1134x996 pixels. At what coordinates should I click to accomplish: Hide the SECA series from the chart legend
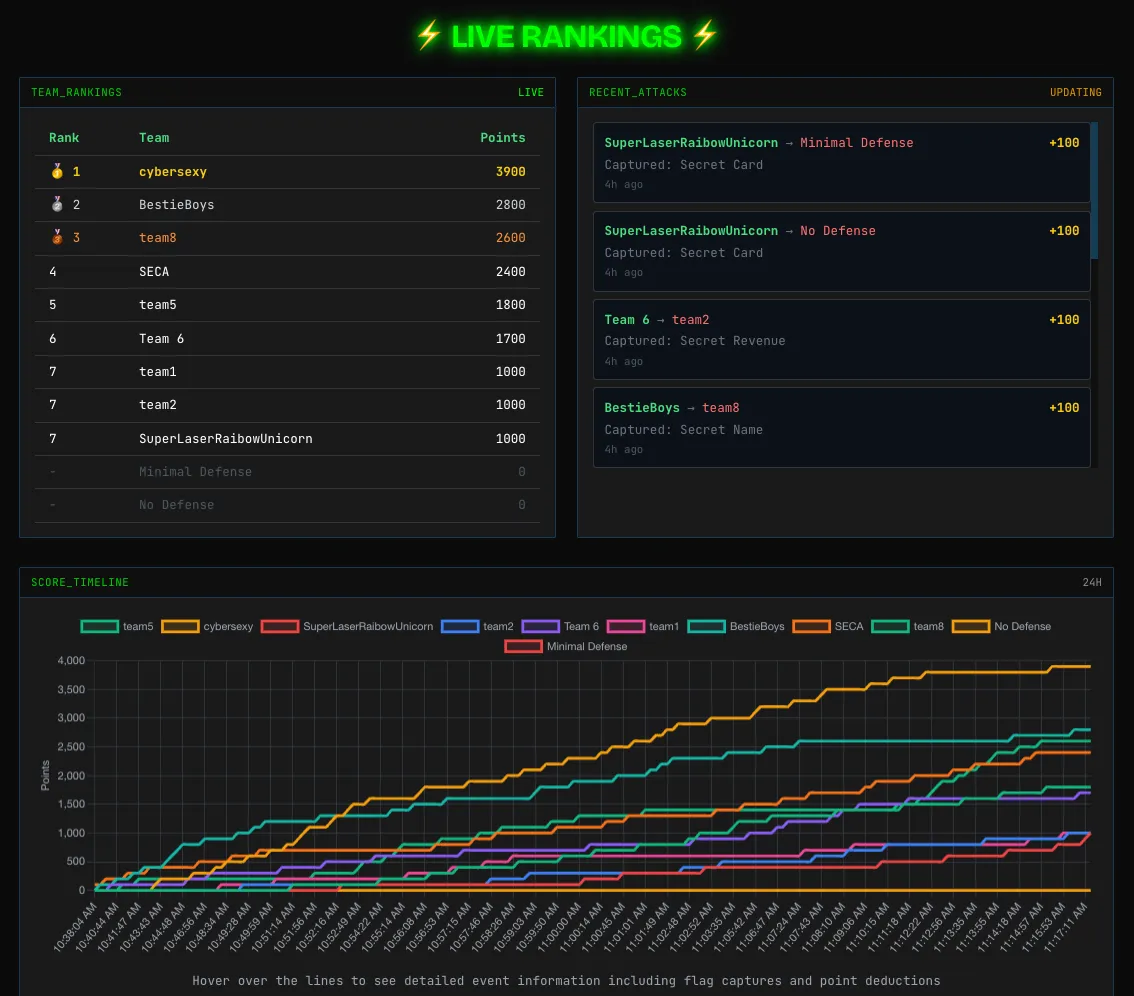tap(828, 627)
